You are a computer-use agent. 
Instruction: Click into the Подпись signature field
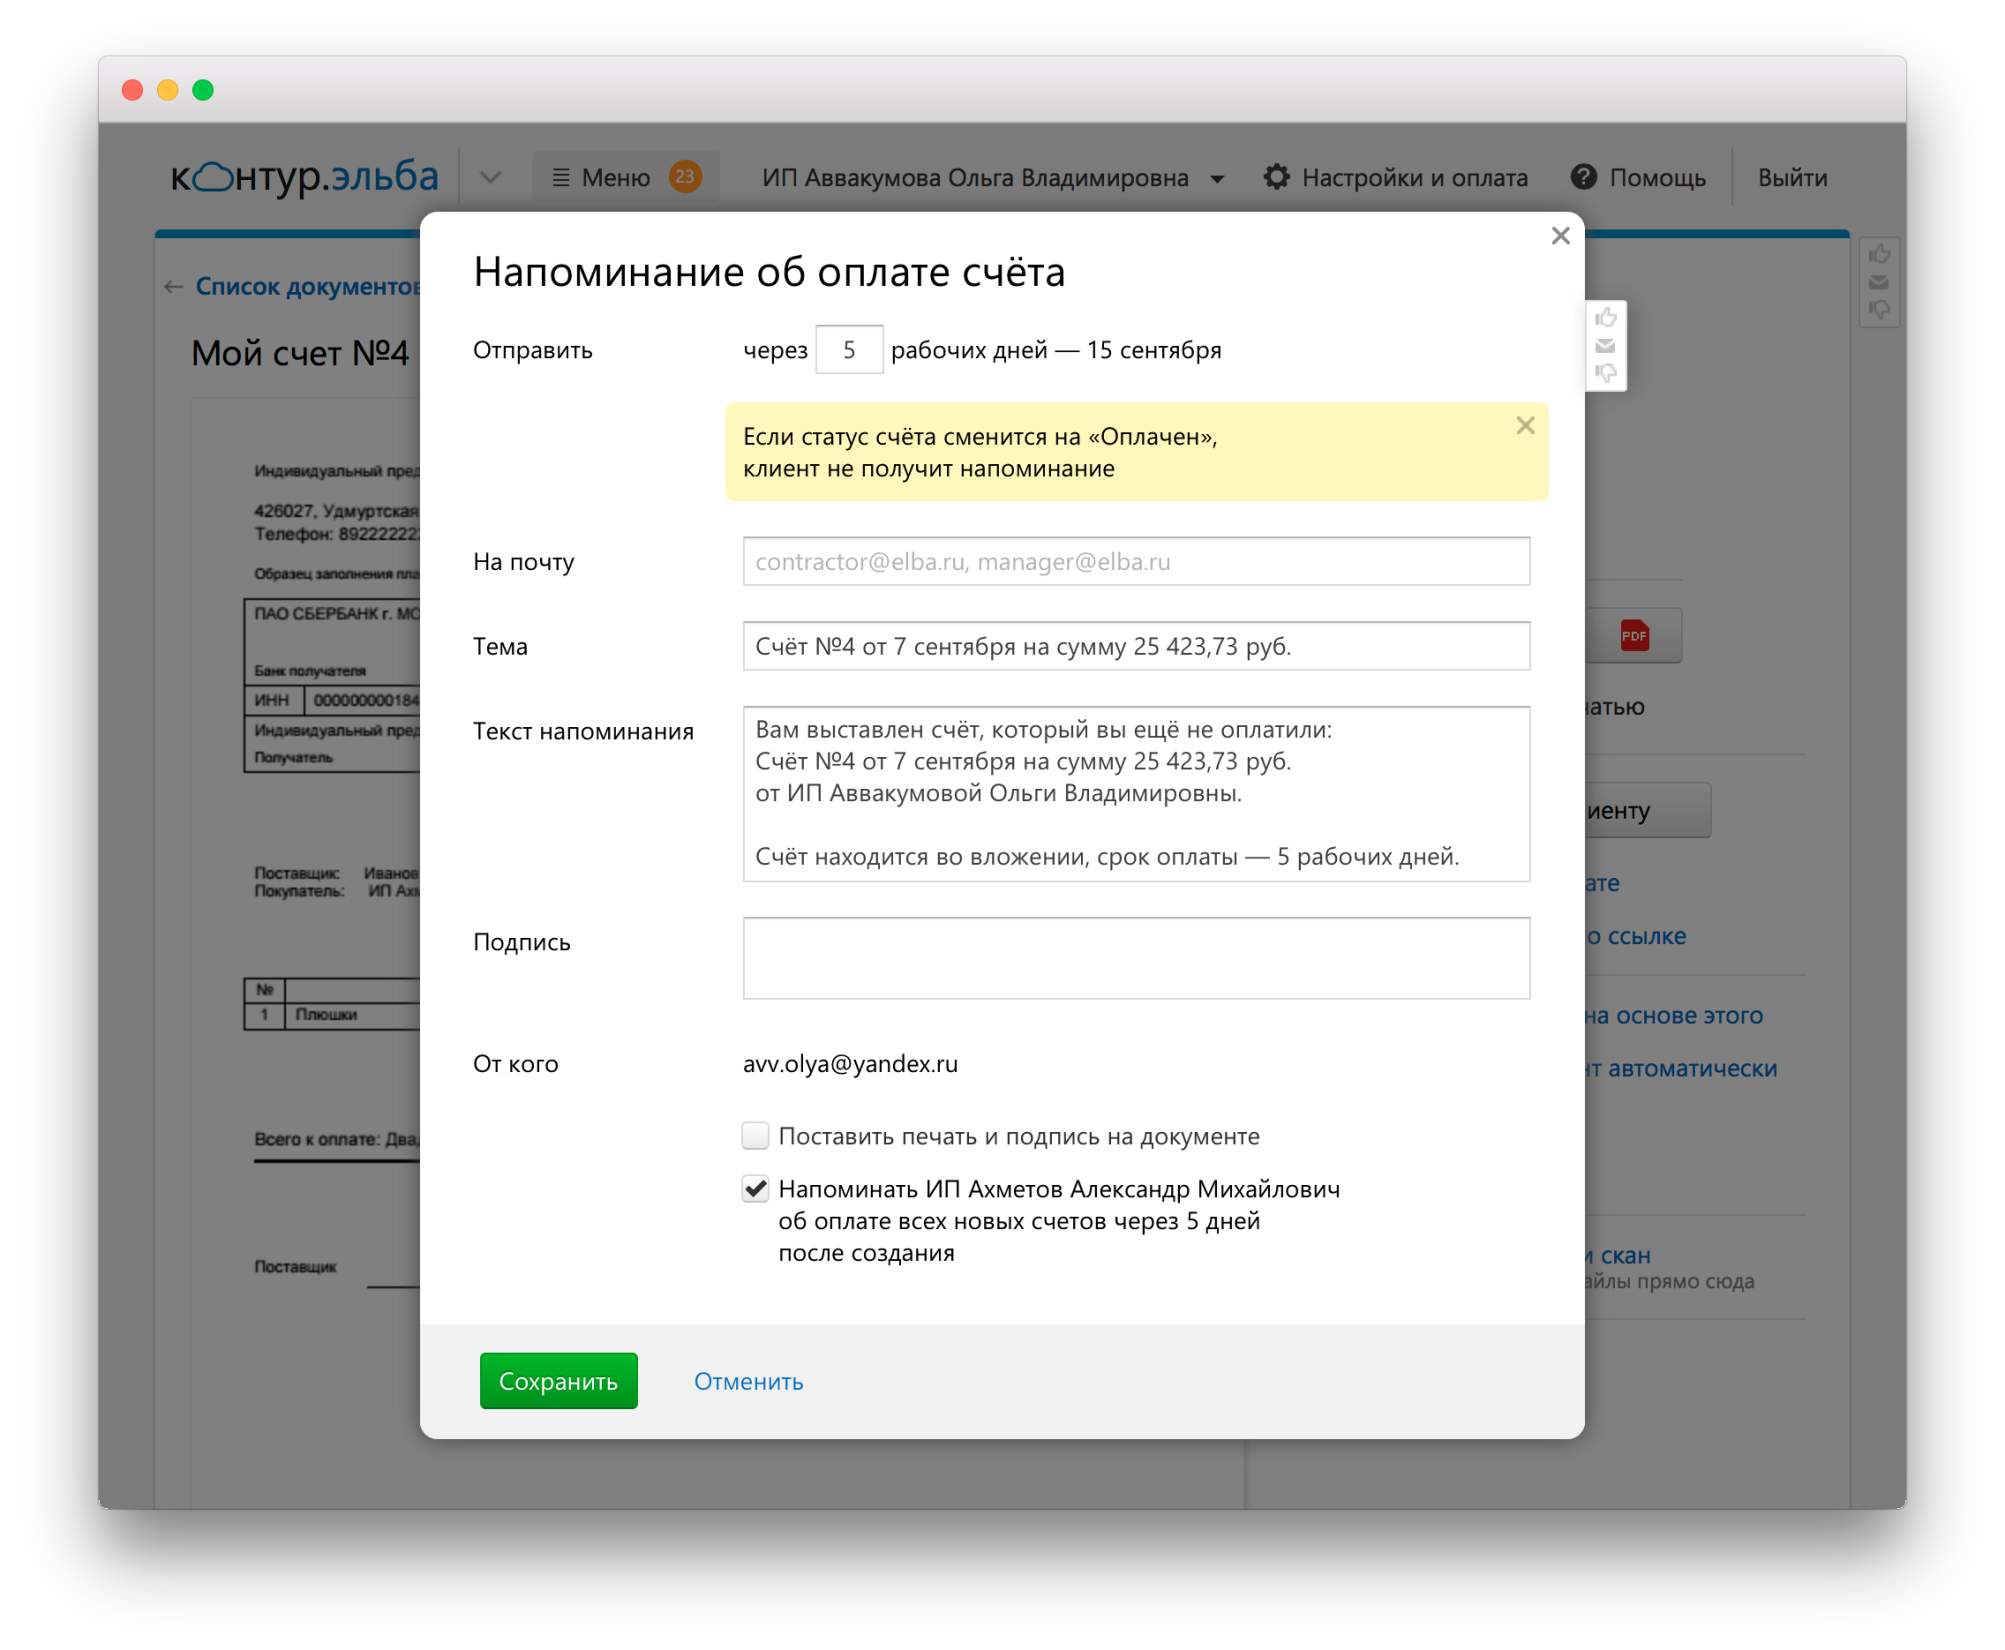[1135, 958]
